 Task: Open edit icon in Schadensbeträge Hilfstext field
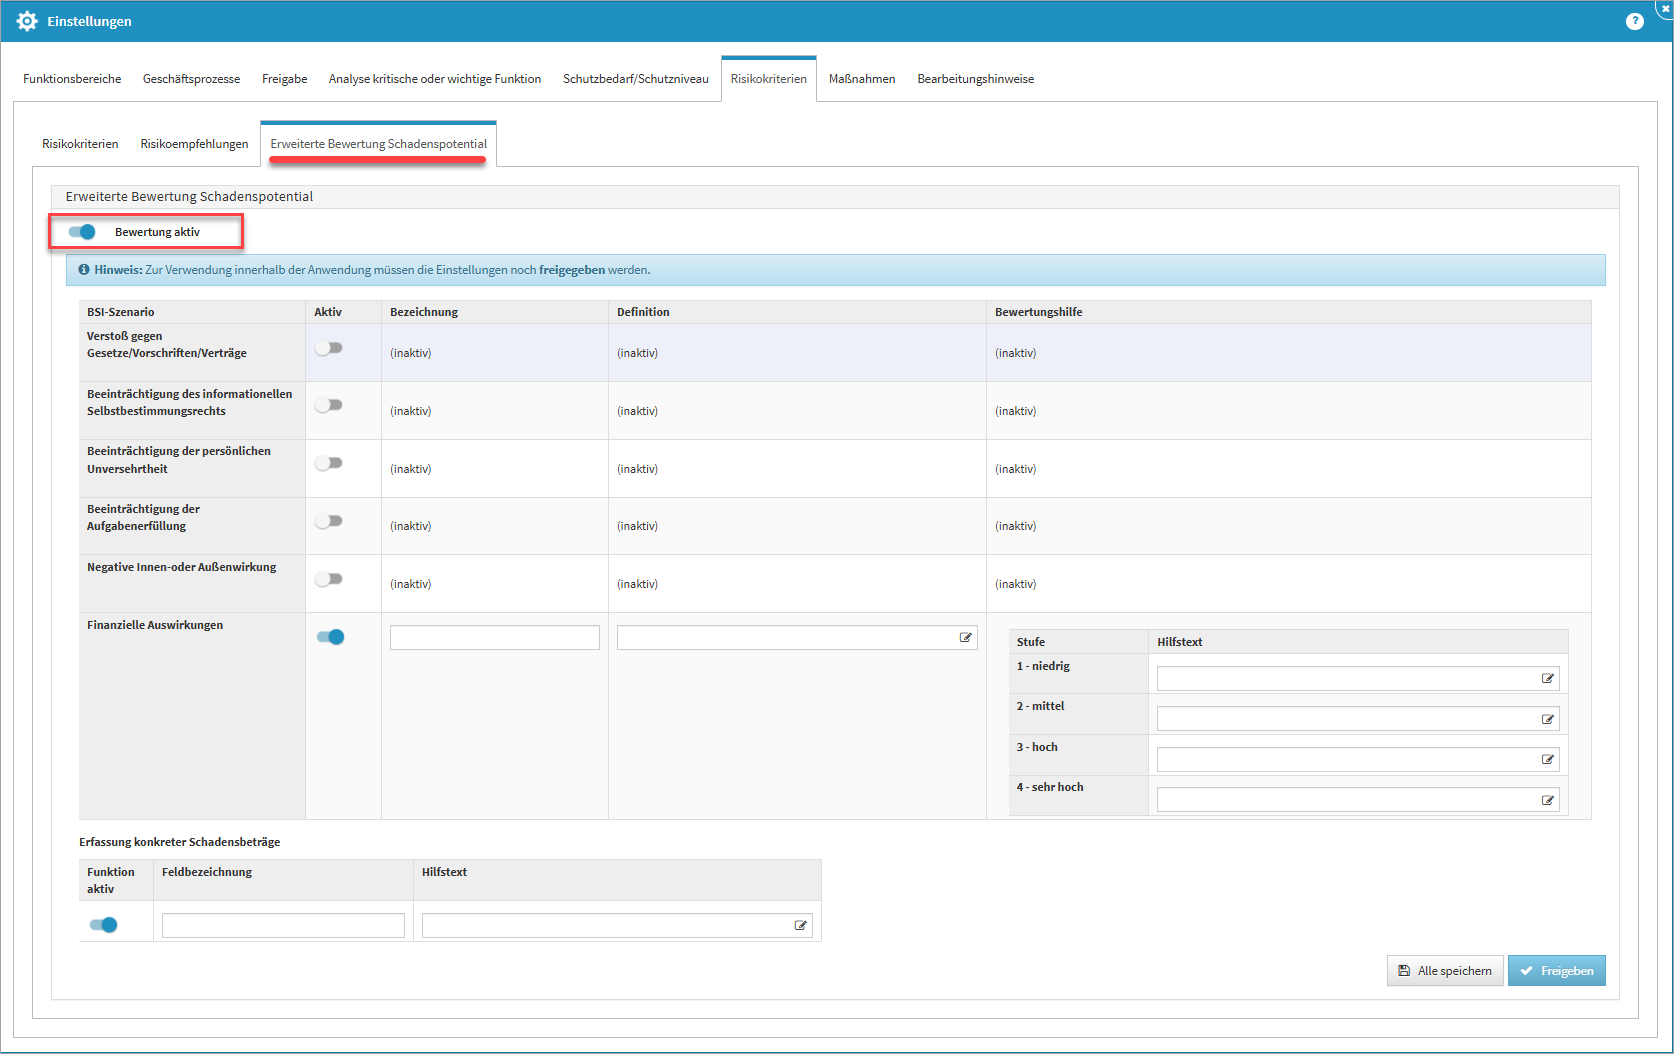click(x=800, y=926)
